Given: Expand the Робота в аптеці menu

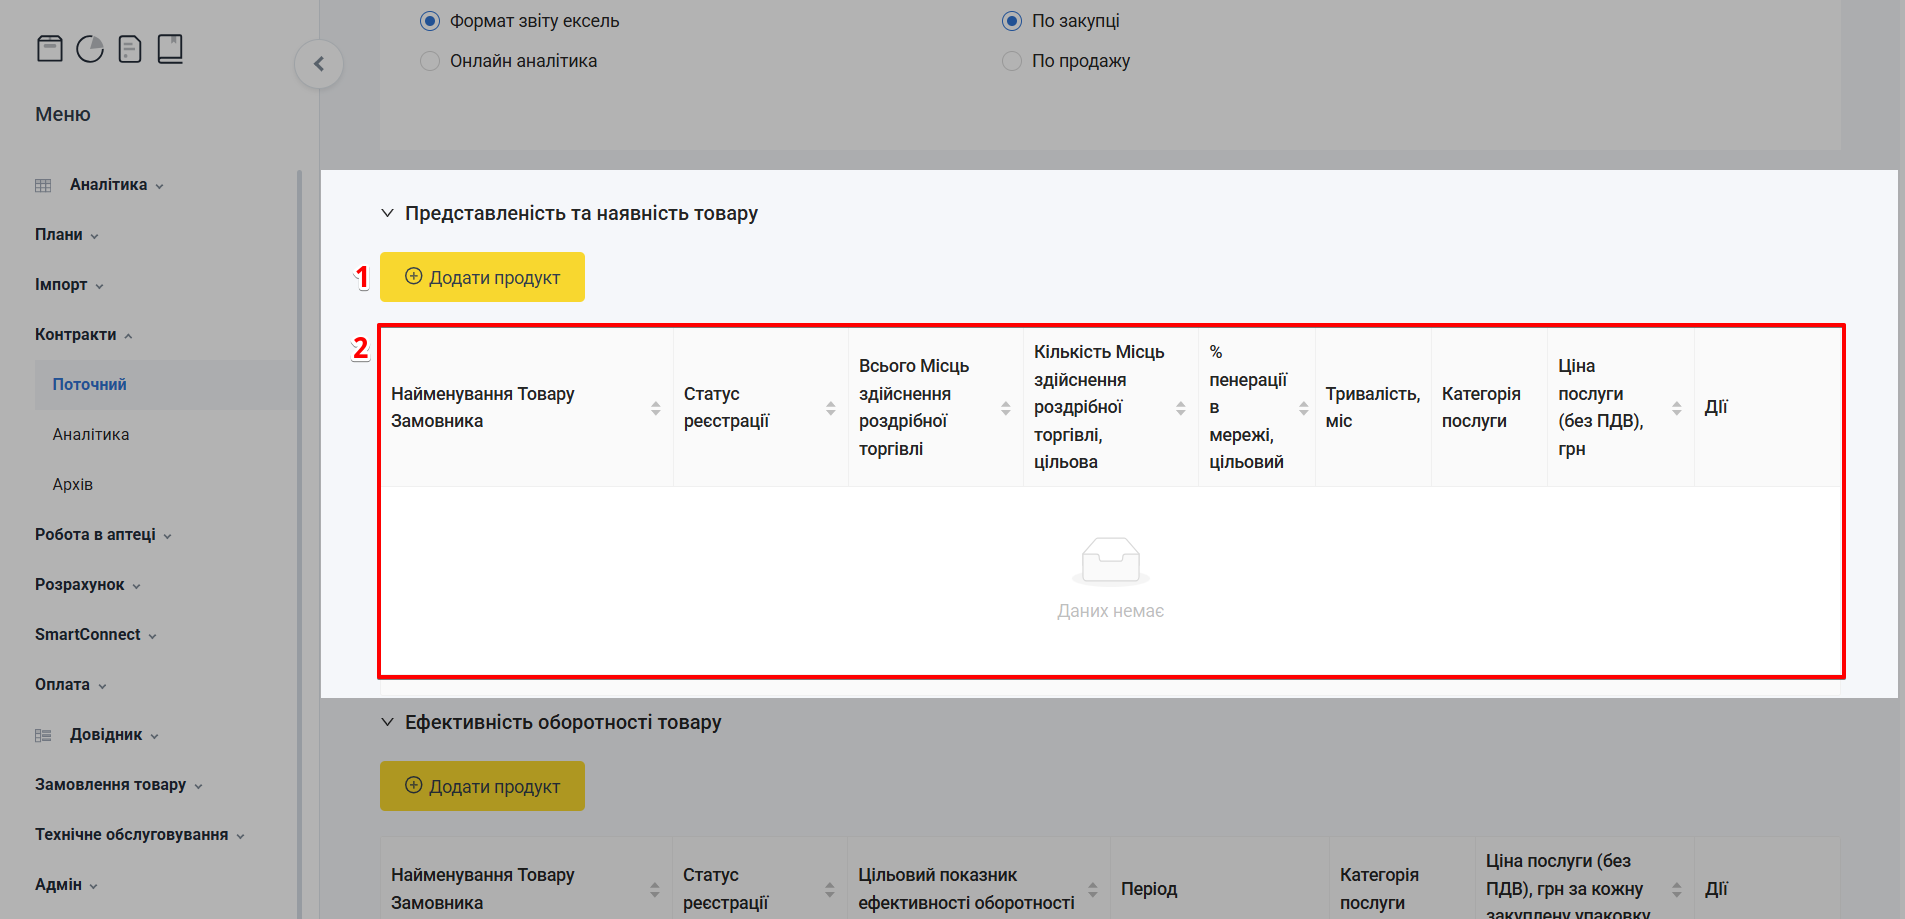Looking at the screenshot, I should [103, 535].
